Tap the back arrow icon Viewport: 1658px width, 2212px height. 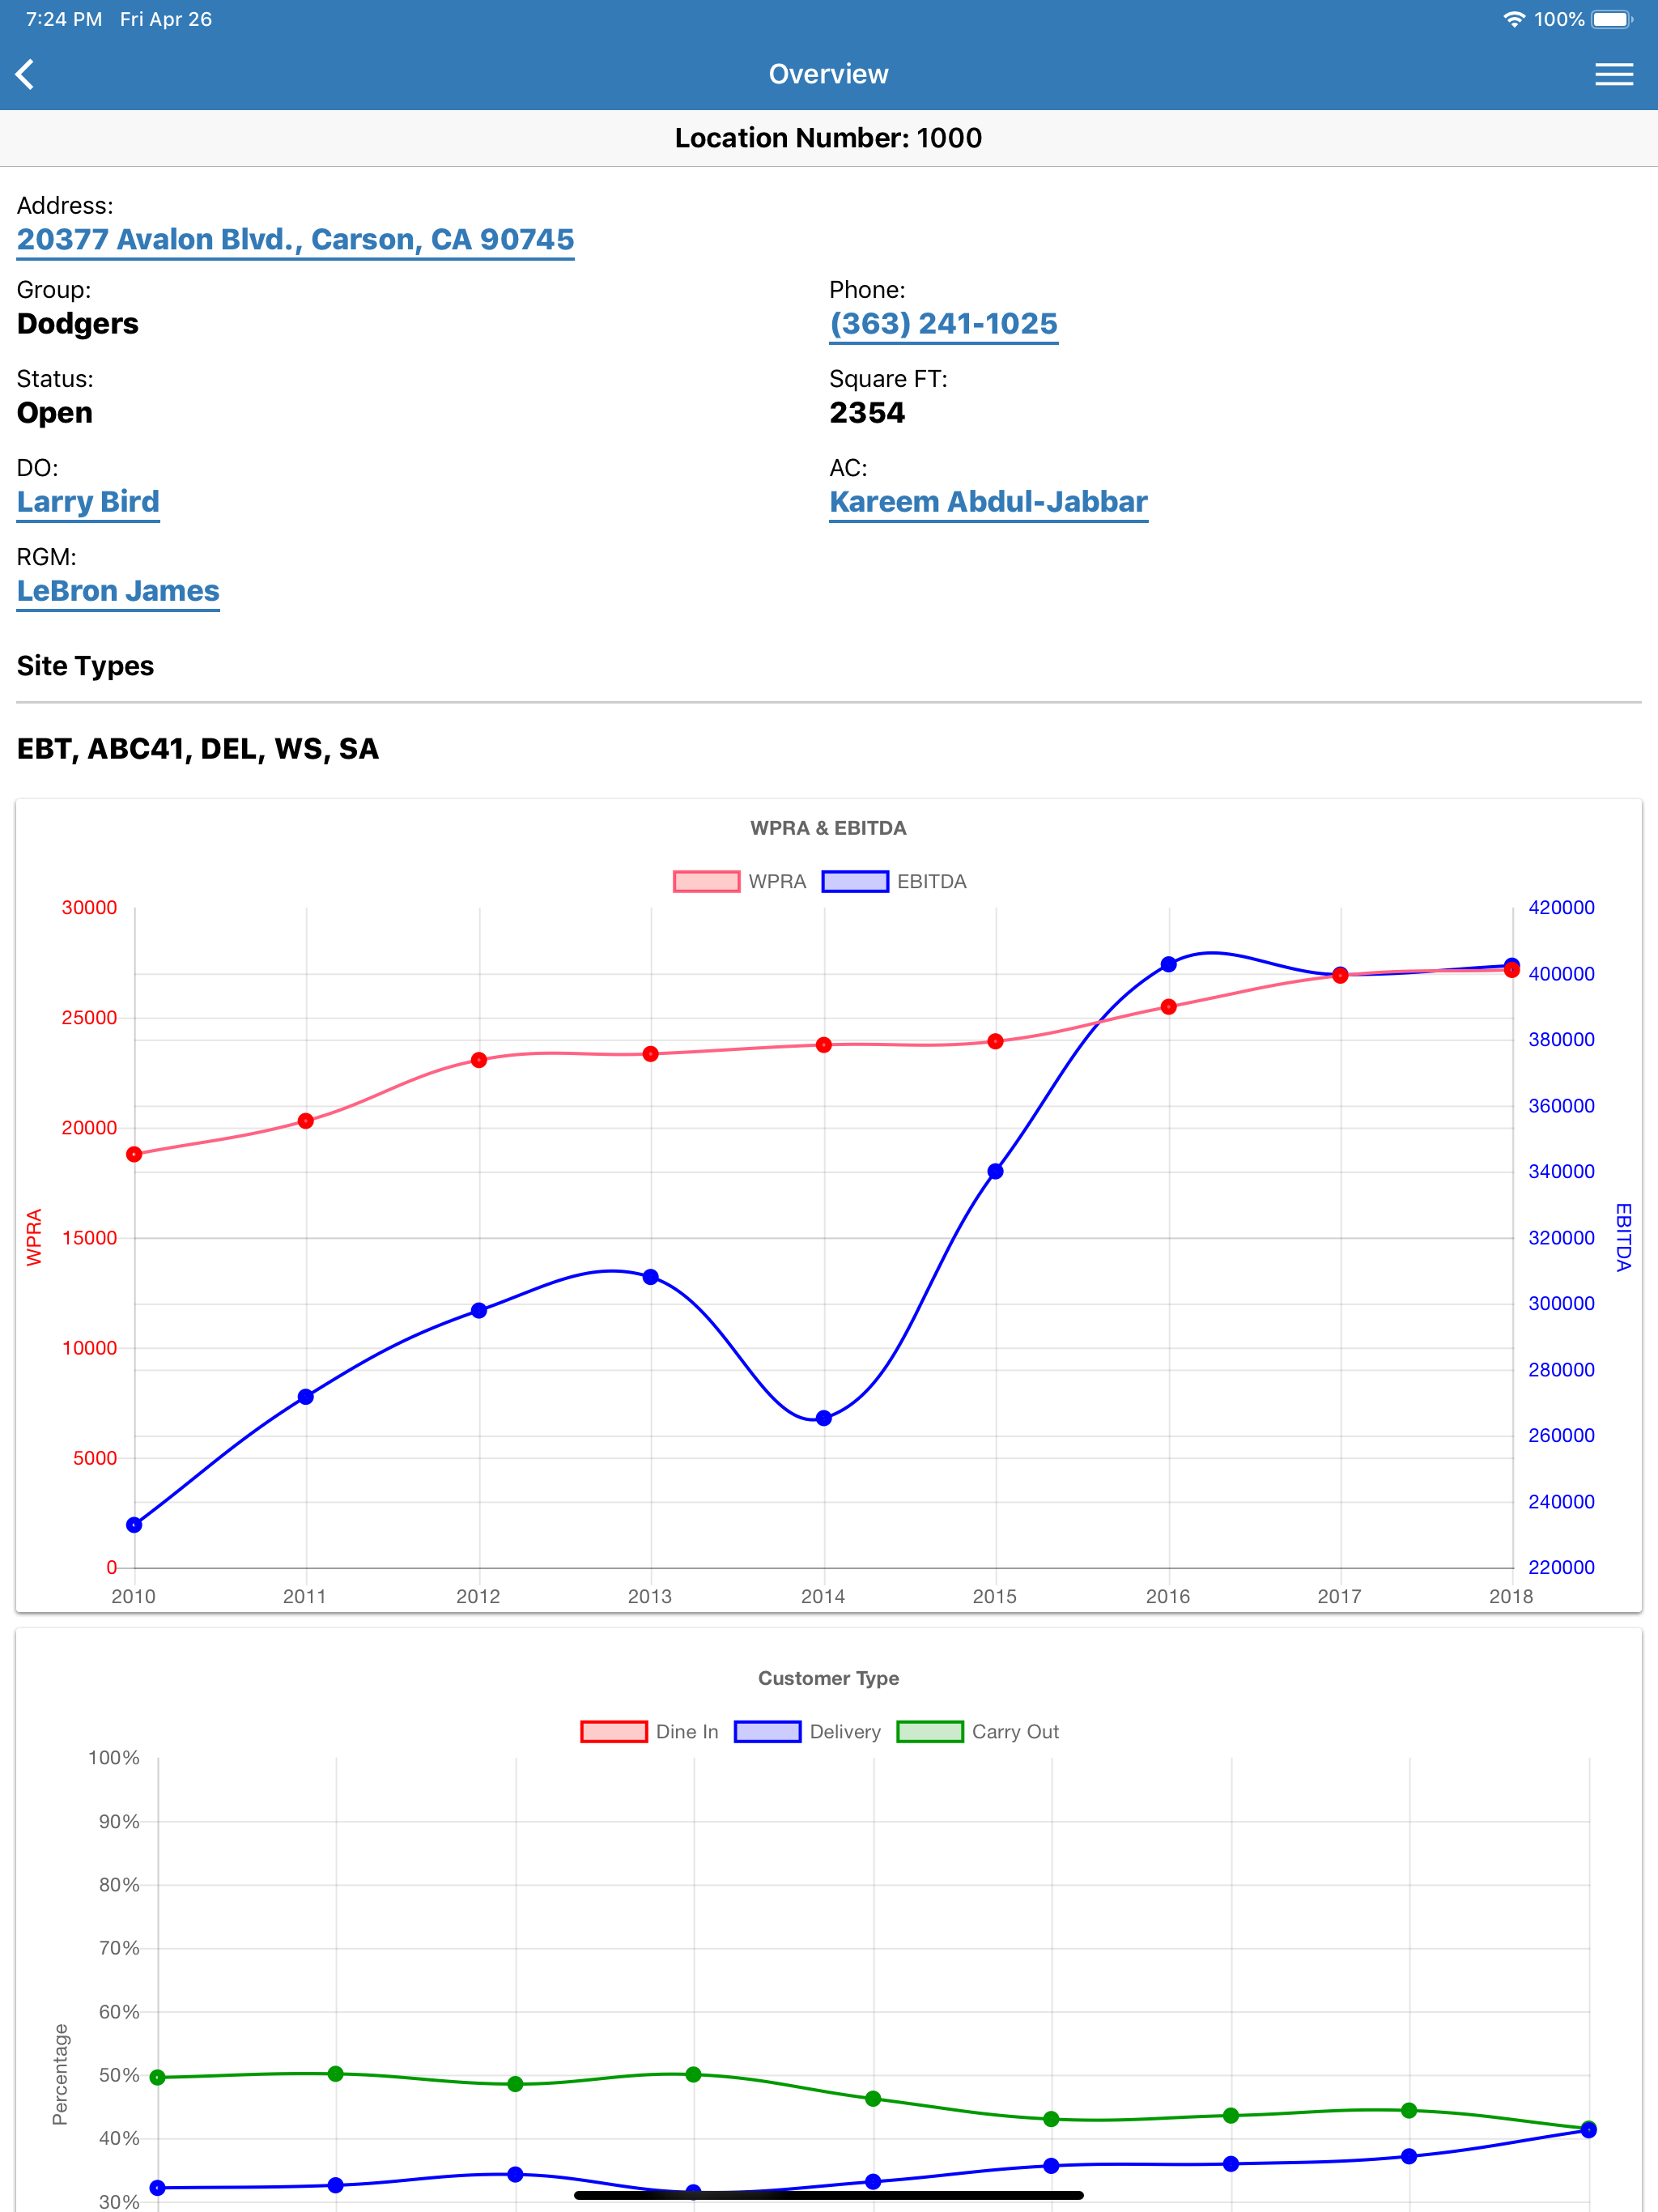click(26, 74)
